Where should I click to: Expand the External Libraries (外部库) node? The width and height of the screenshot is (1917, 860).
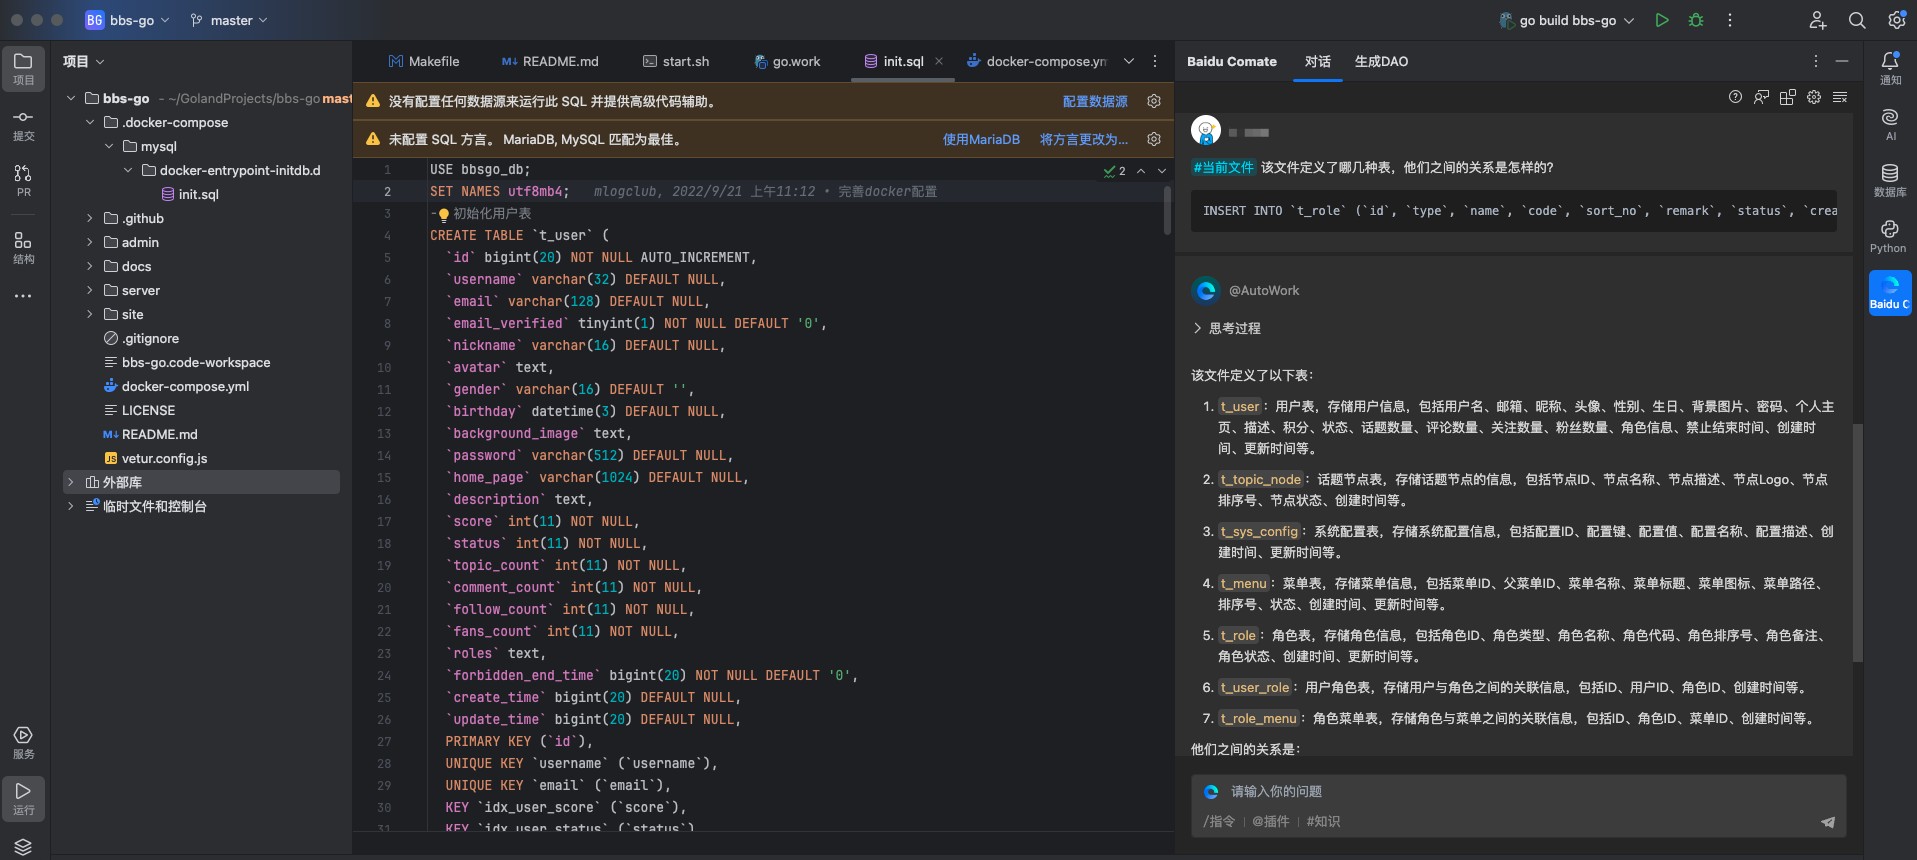click(71, 482)
